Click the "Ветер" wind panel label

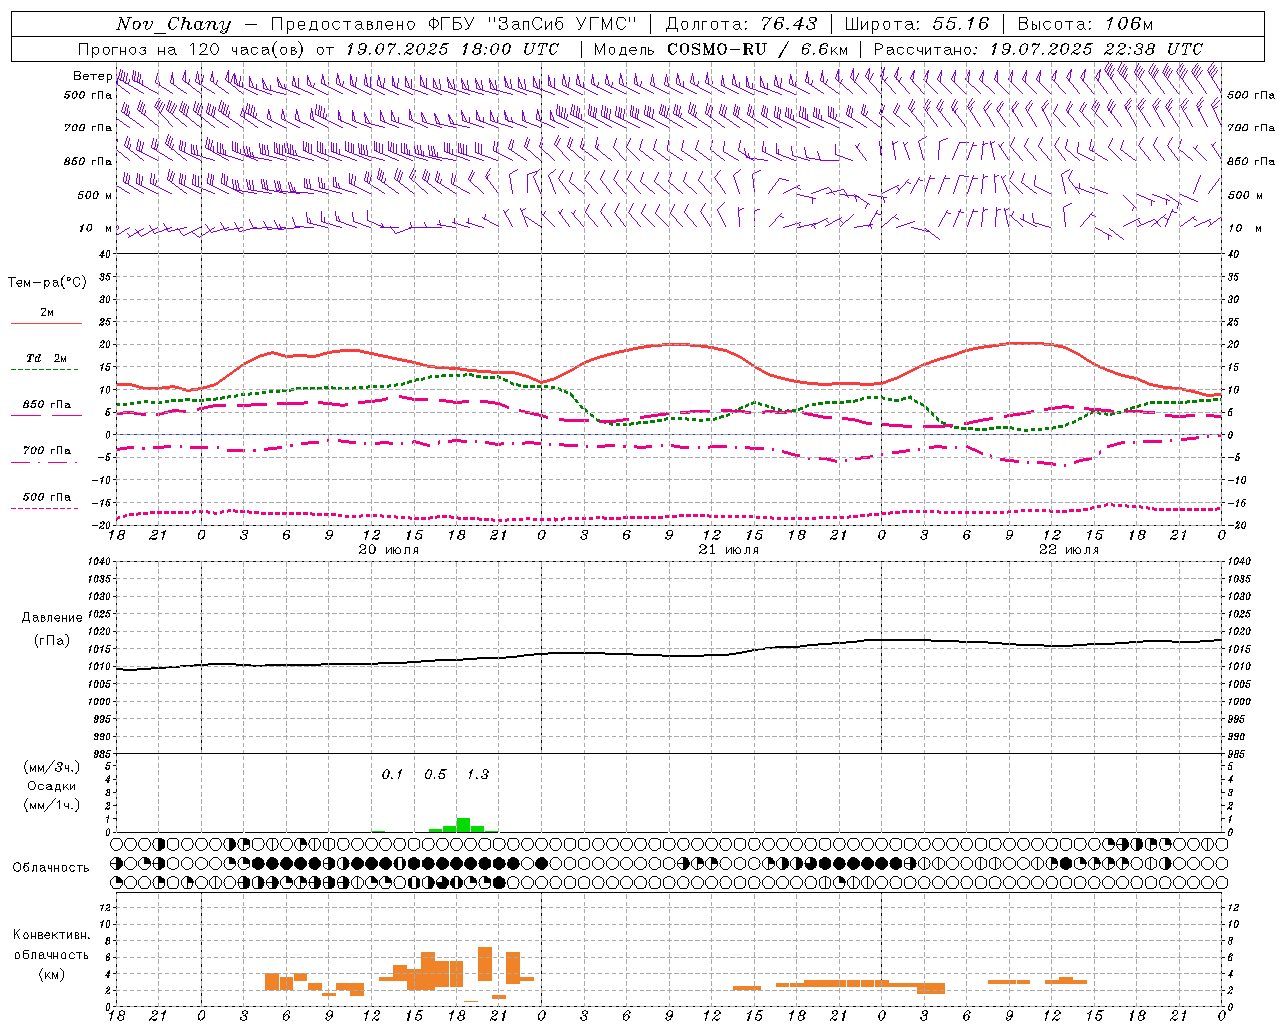(92, 76)
